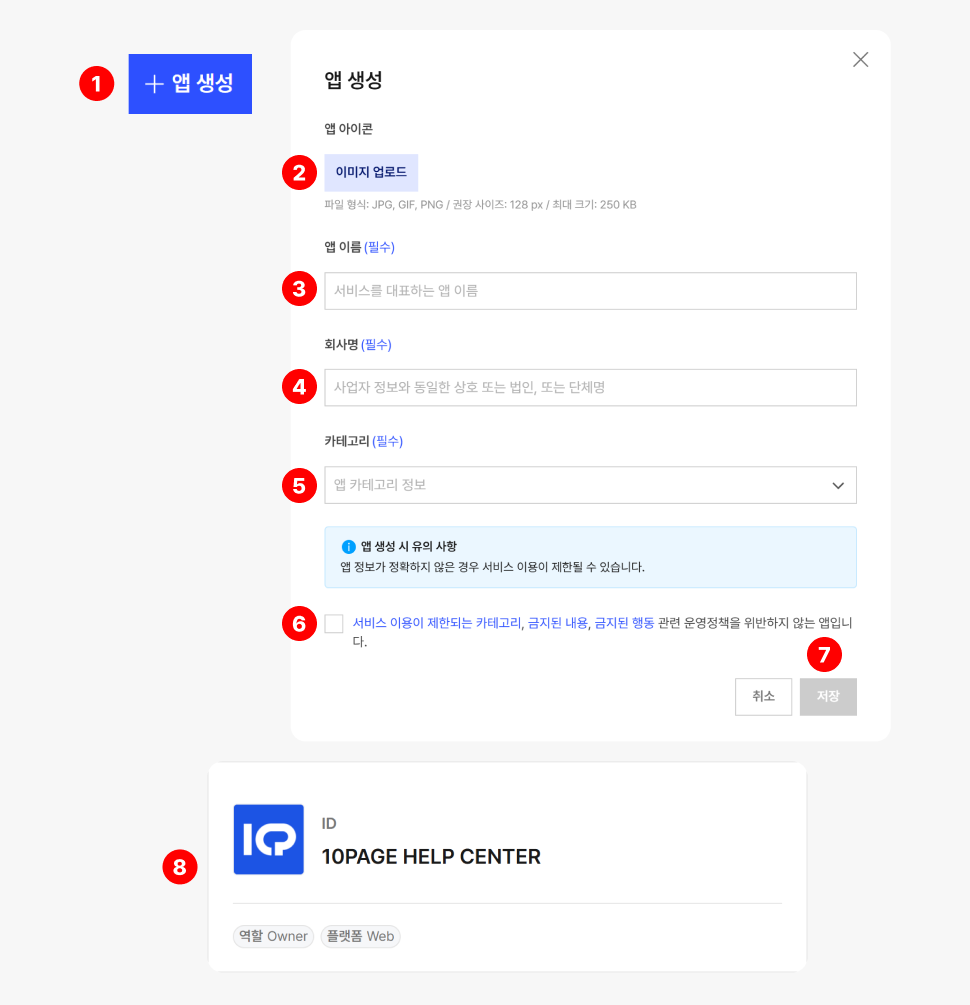
Task: Open the 서비스 이용이 제한되는 카테고리 link
Action: 437,623
